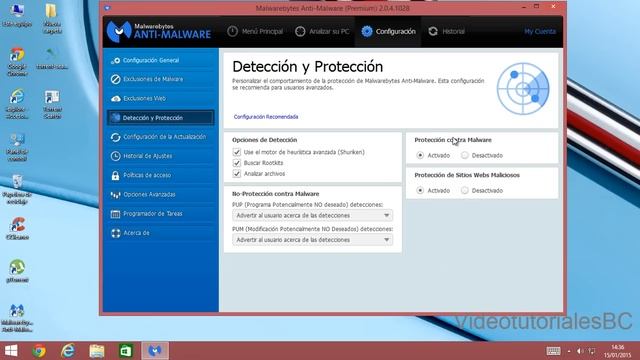Click the Programador de Tareas calendar icon
Viewport: 640px width, 360px height.
[116, 213]
